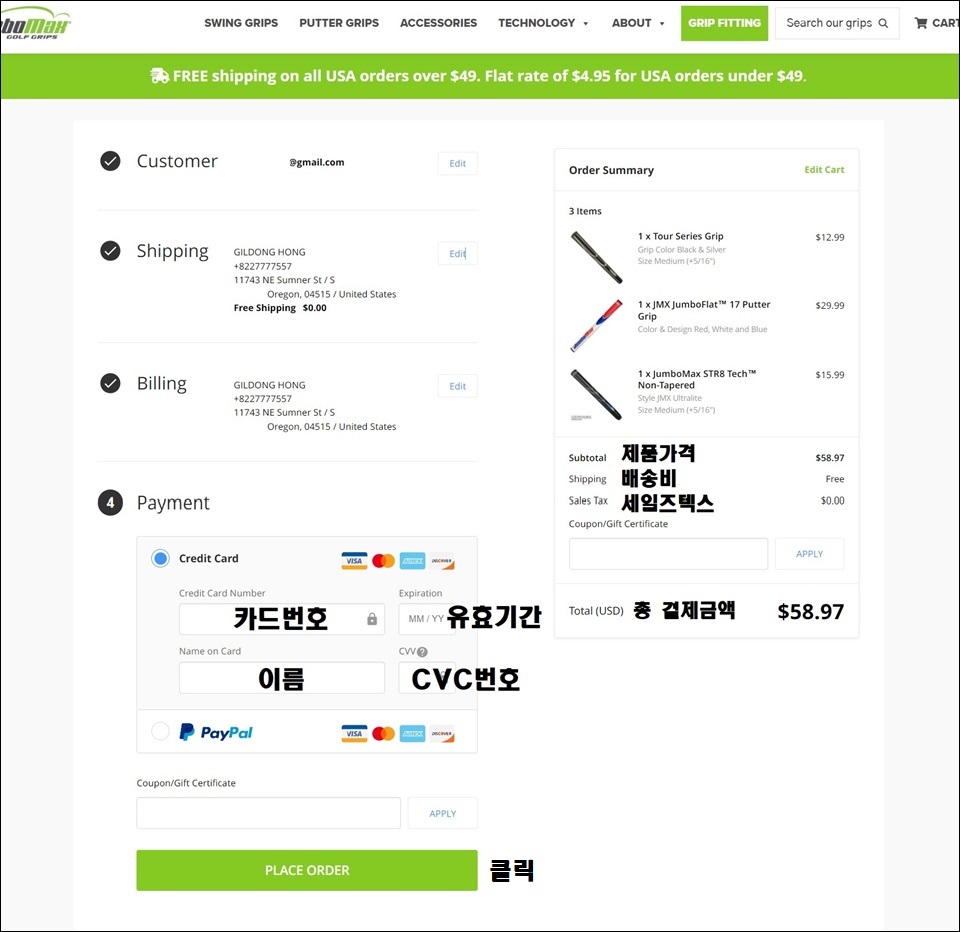The width and height of the screenshot is (960, 932).
Task: Click the Mastercard icon in Credit Card row
Action: click(383, 561)
